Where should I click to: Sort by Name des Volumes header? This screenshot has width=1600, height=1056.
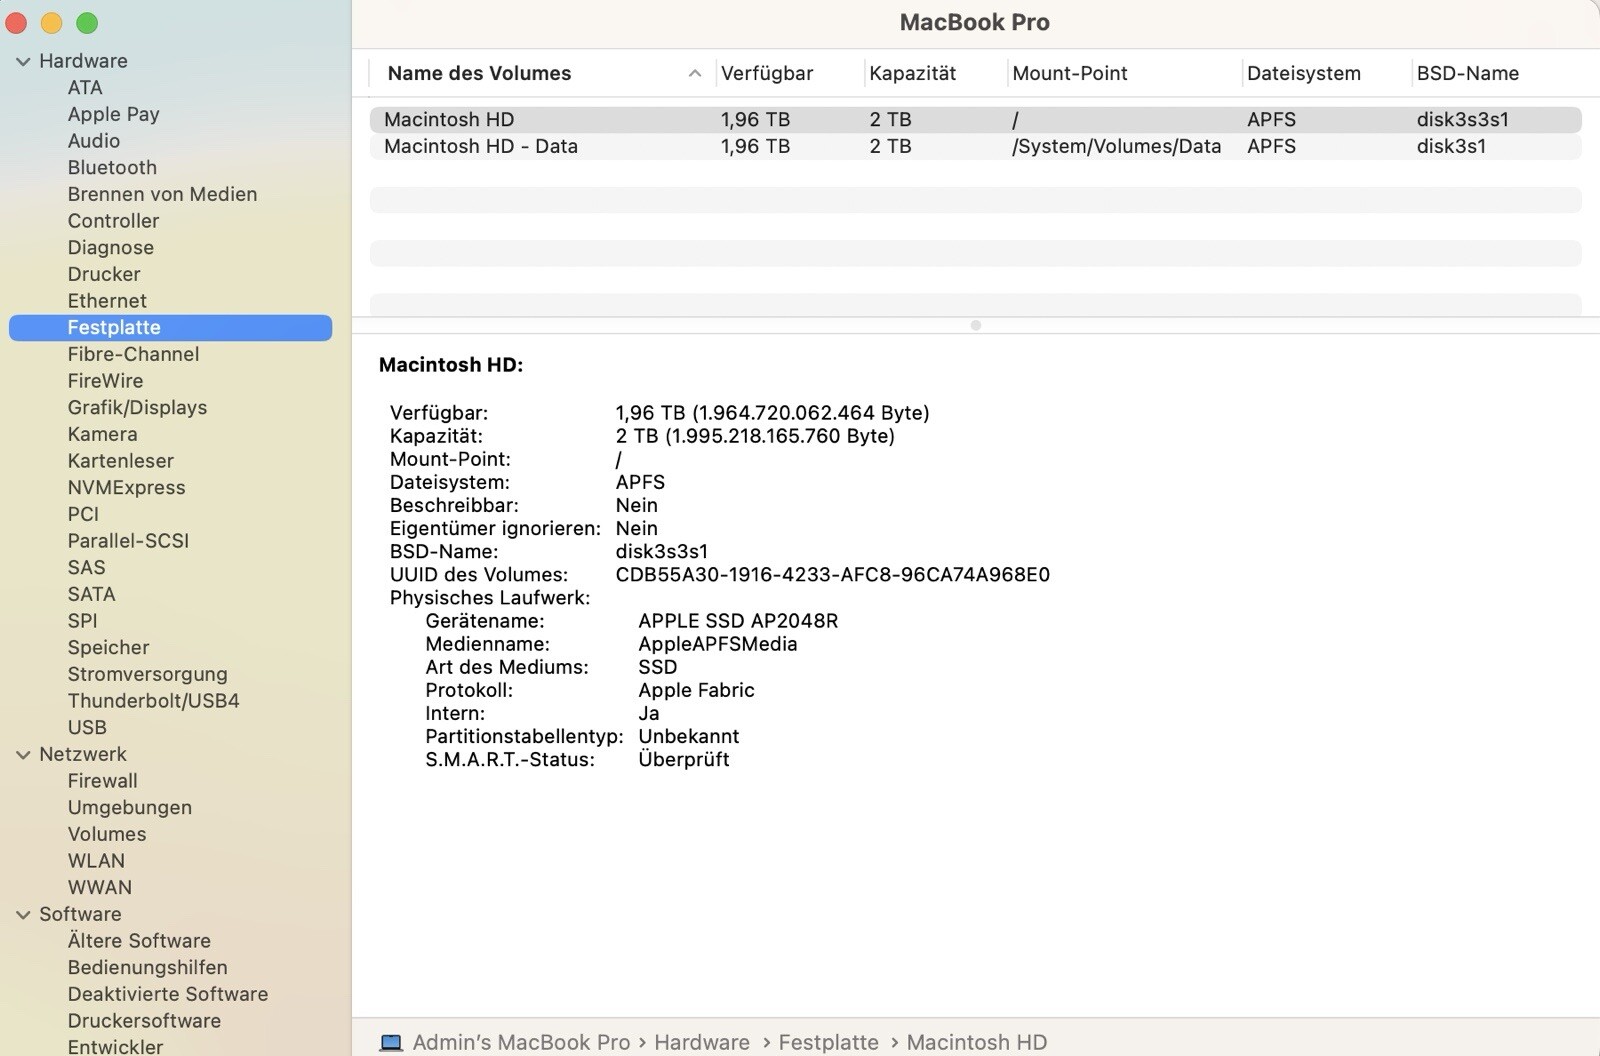point(479,73)
